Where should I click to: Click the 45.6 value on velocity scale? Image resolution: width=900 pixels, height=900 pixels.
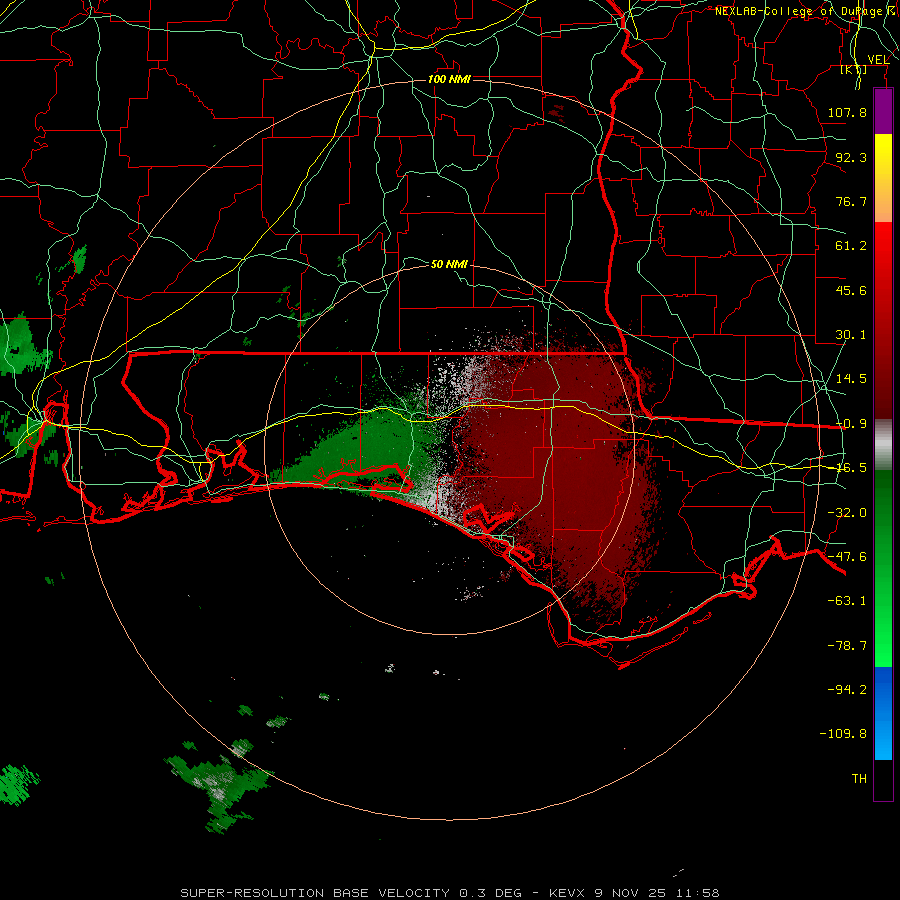pos(851,290)
